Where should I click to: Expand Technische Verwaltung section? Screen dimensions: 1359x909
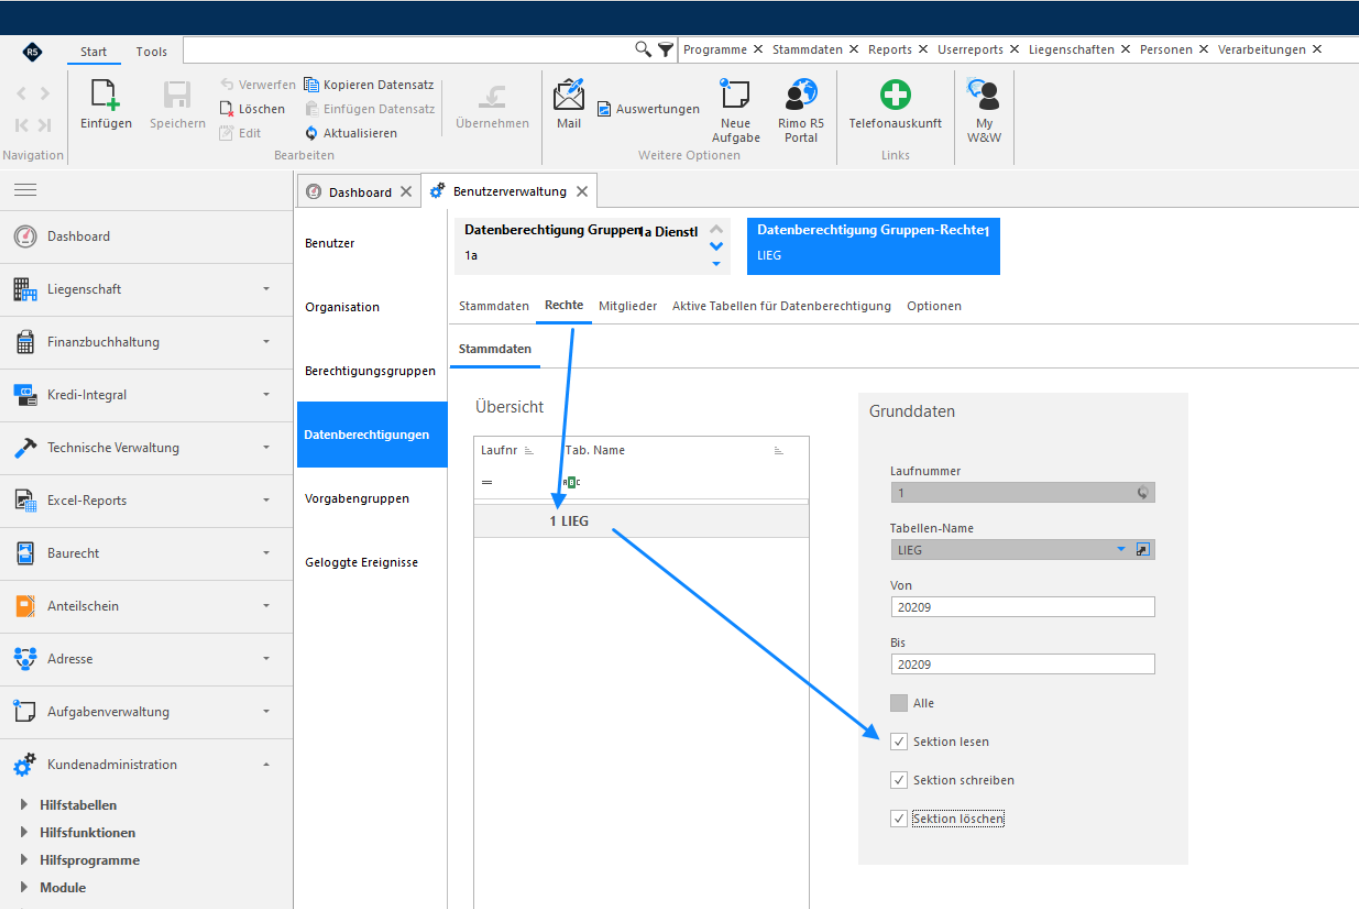(266, 448)
